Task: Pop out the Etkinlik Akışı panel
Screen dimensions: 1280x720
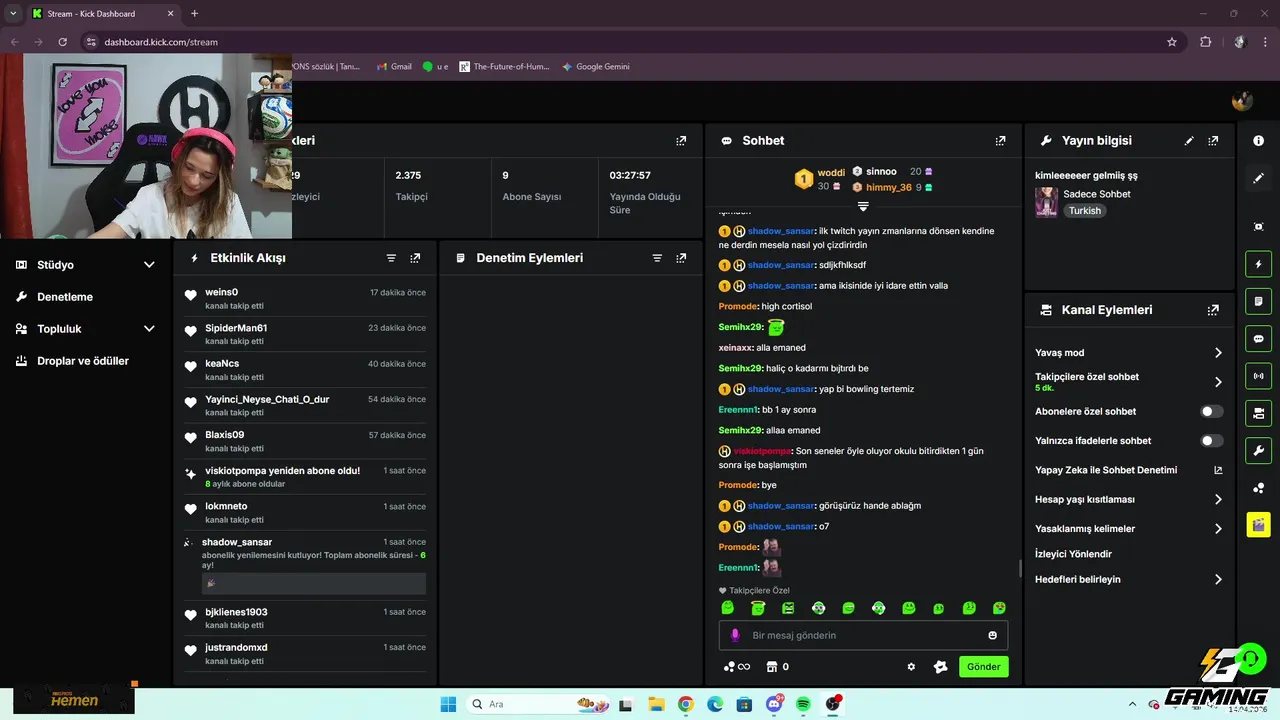Action: pos(415,258)
